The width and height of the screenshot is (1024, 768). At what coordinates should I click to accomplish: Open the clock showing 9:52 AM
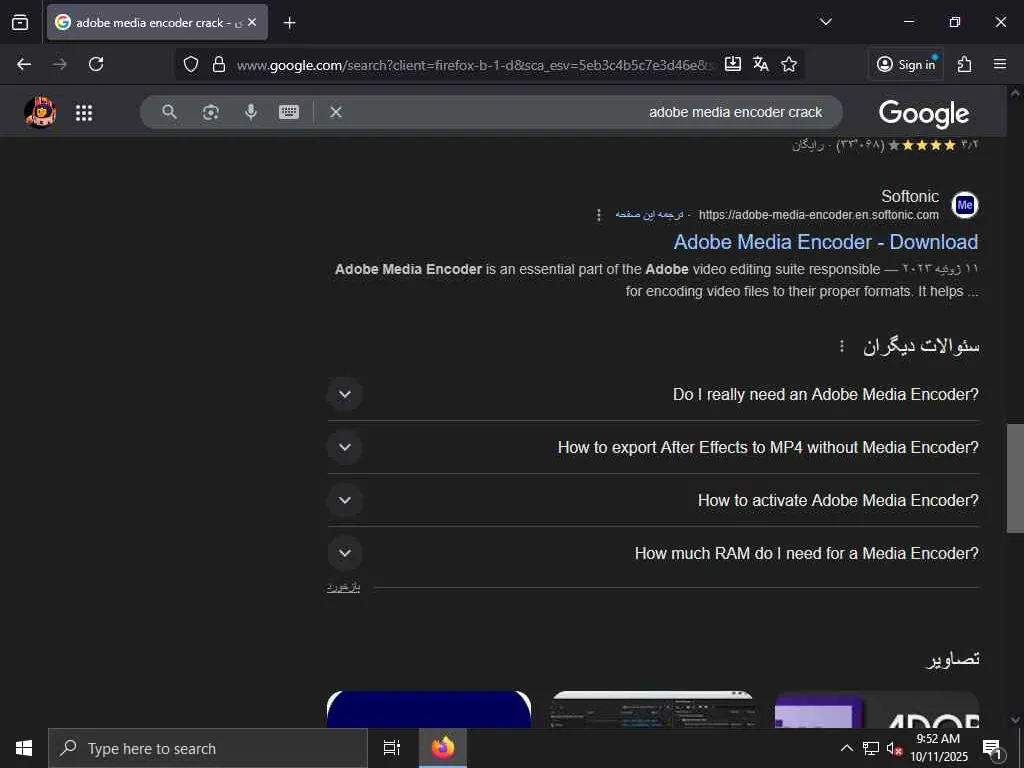click(938, 748)
